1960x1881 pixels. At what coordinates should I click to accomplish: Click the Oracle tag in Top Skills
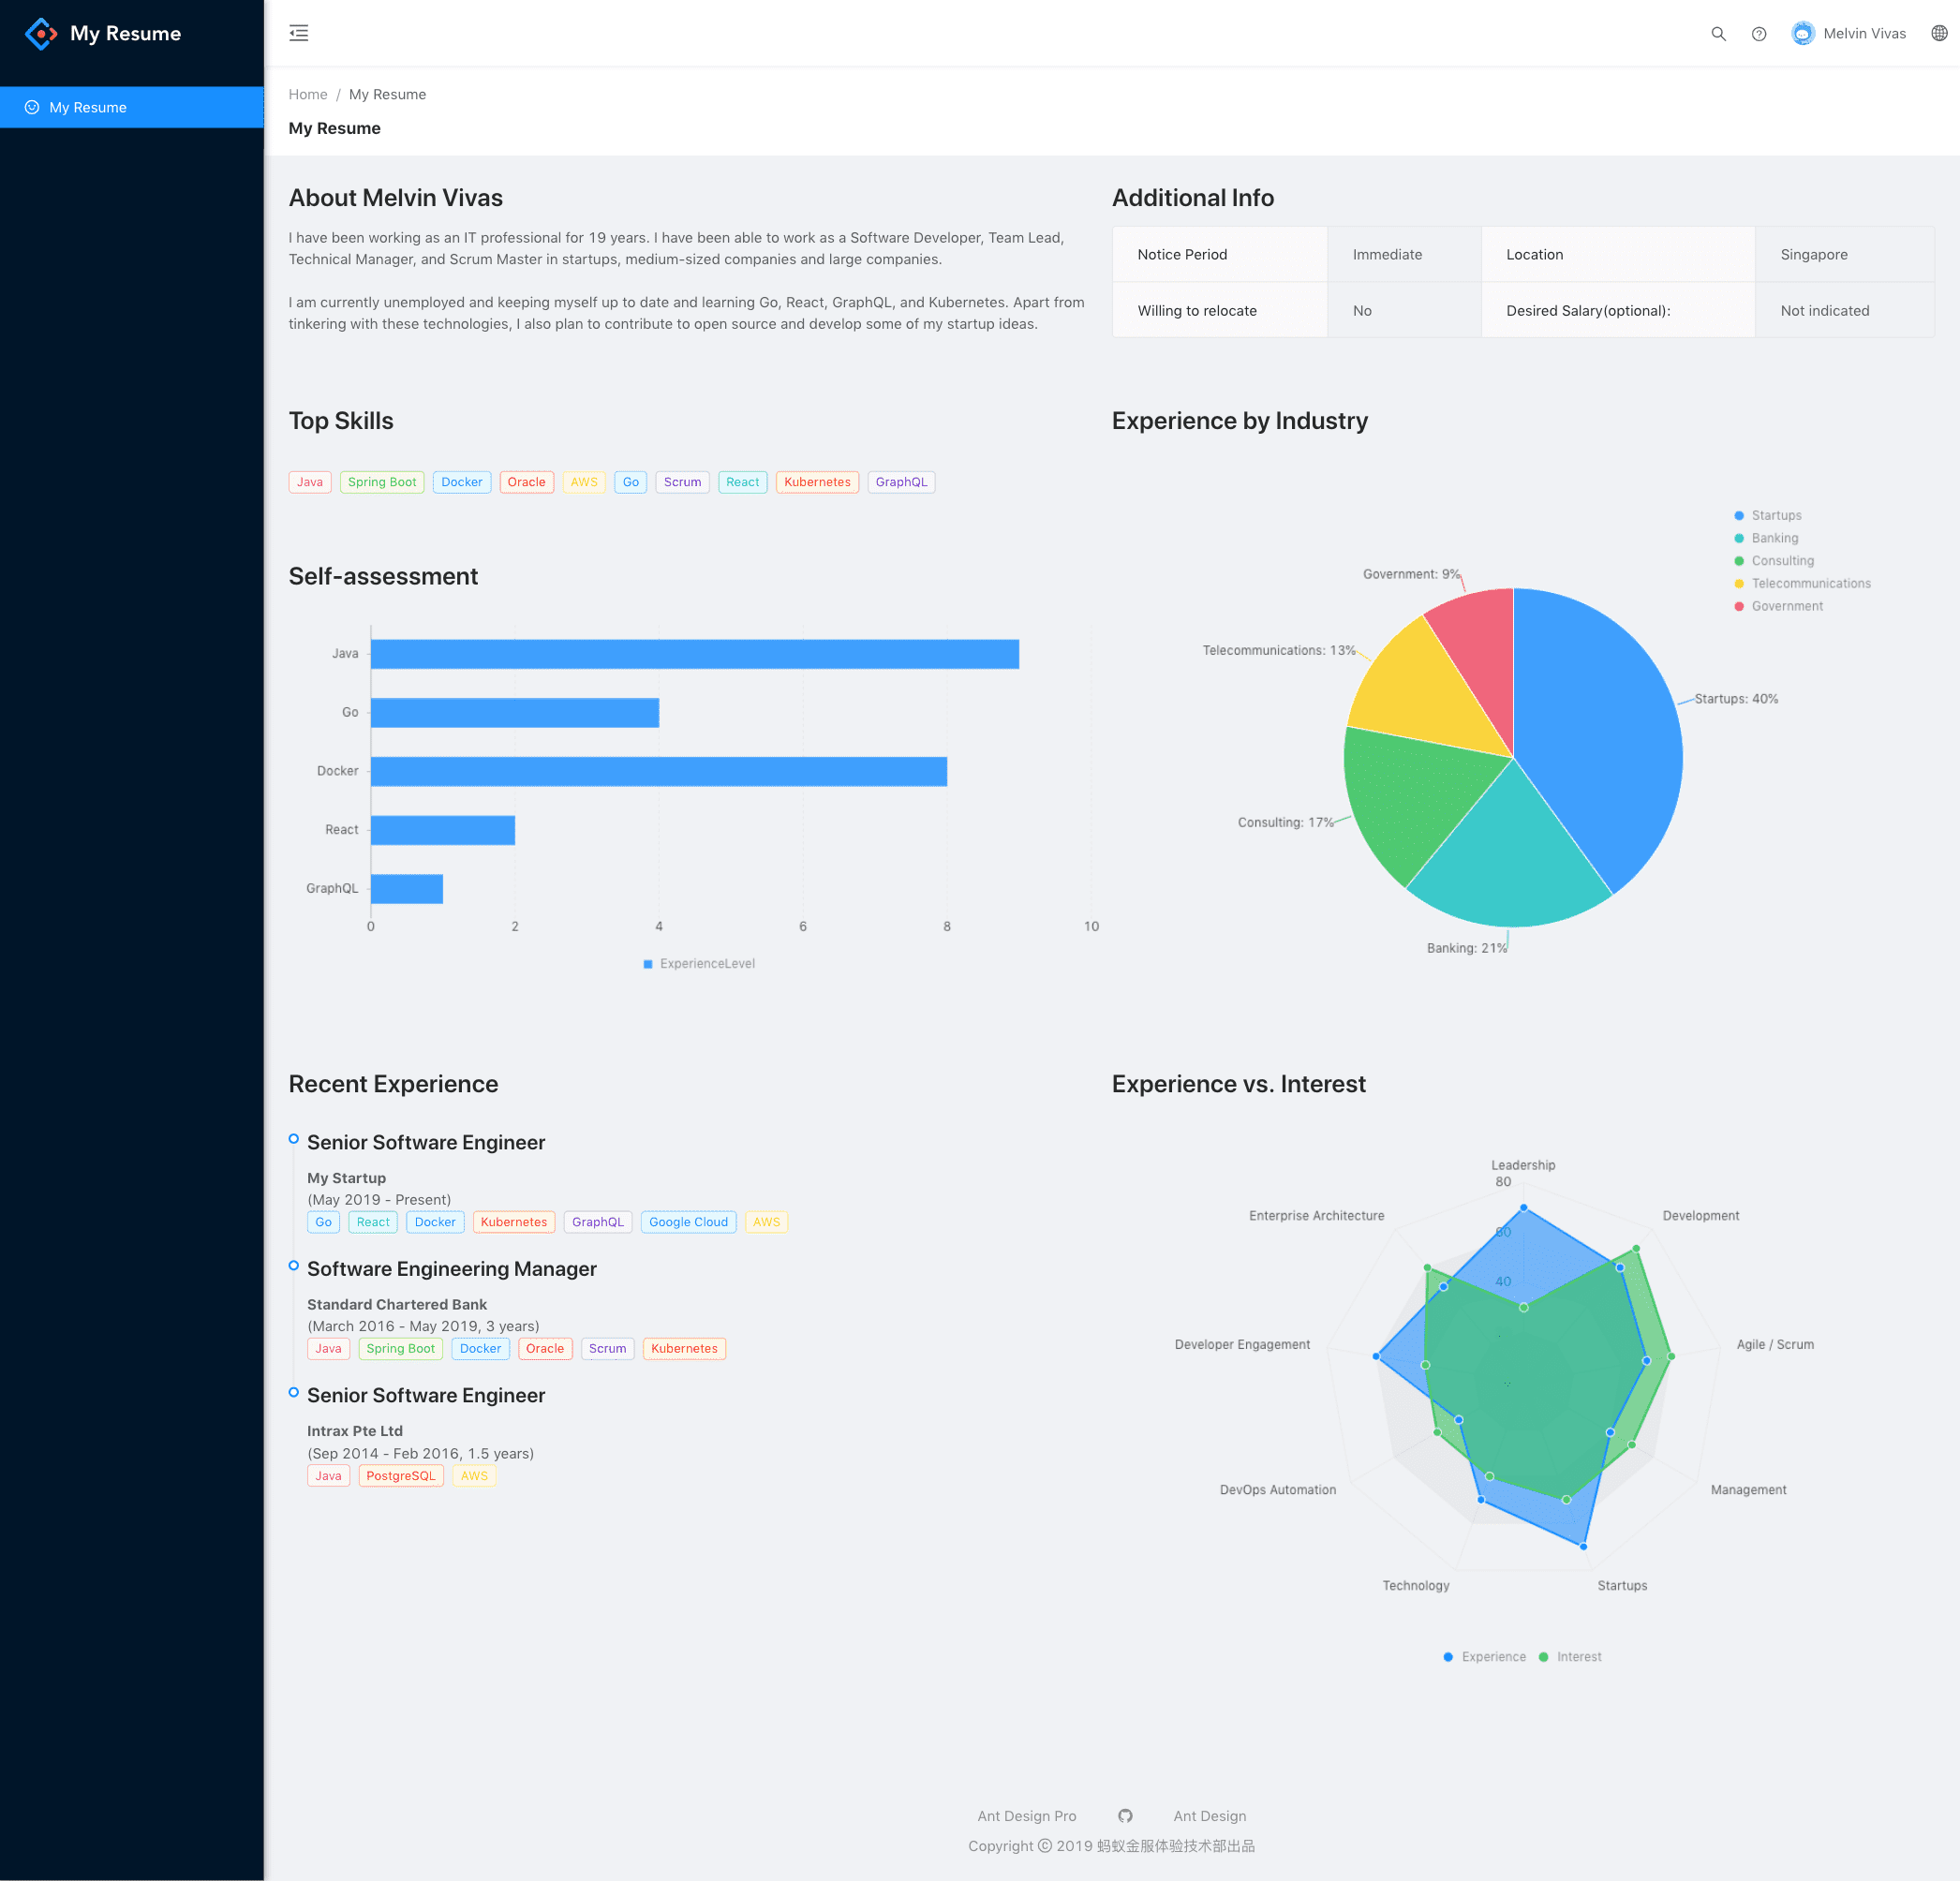point(526,482)
